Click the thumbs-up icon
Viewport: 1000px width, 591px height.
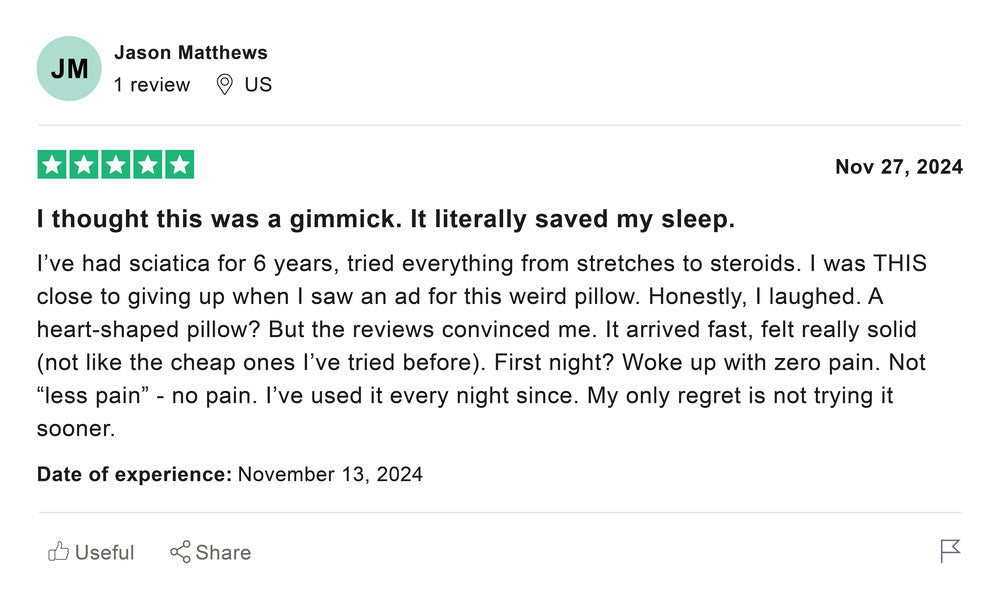(x=59, y=552)
